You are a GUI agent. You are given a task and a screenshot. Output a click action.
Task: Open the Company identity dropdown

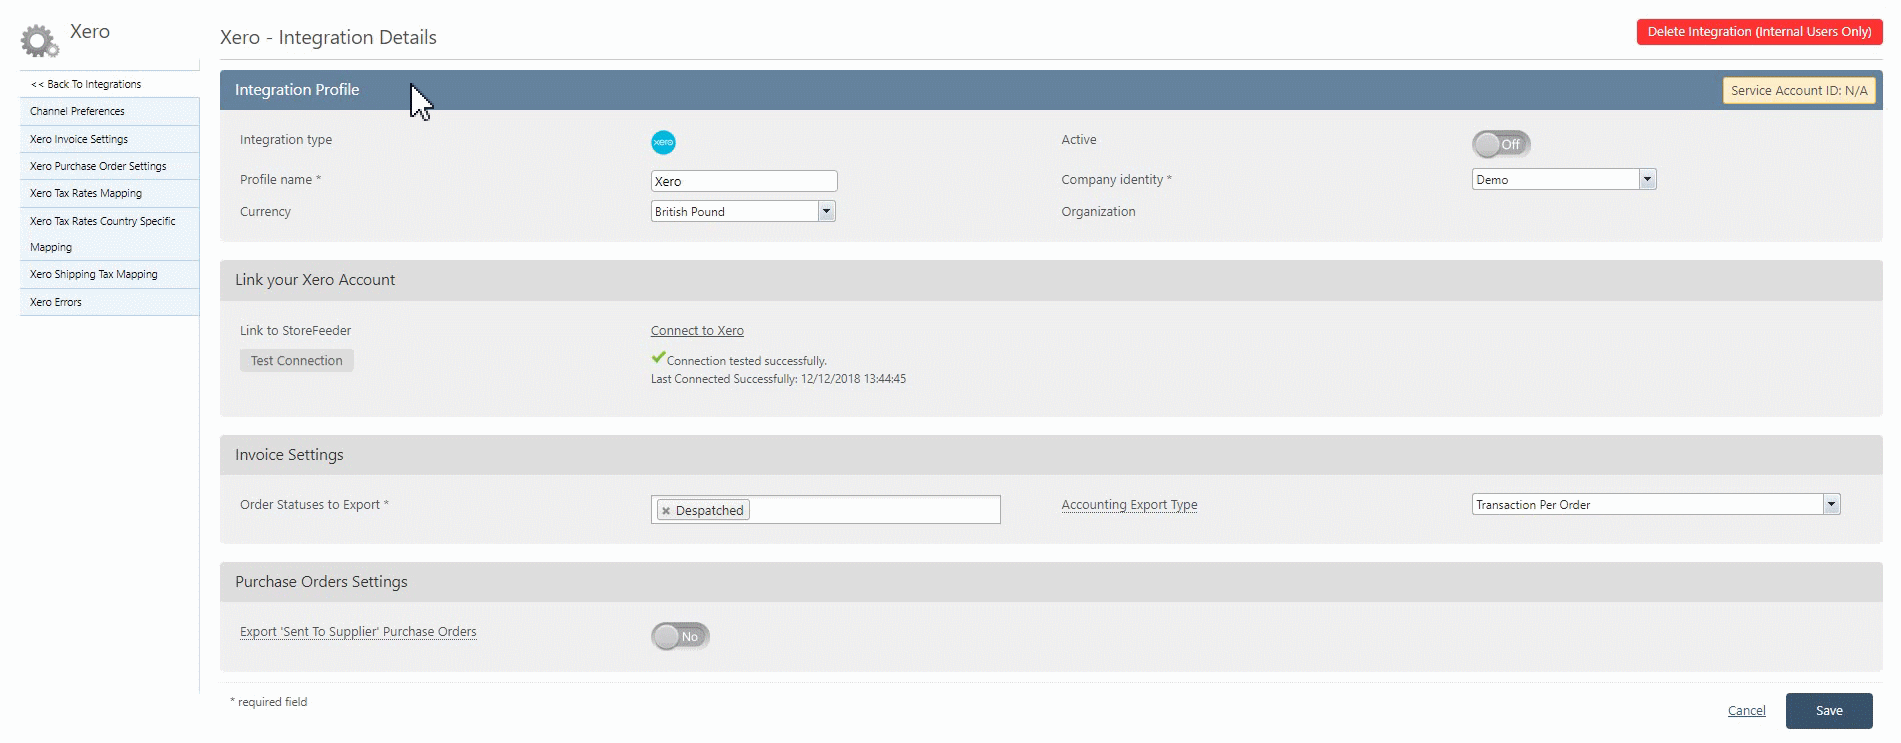click(1564, 179)
